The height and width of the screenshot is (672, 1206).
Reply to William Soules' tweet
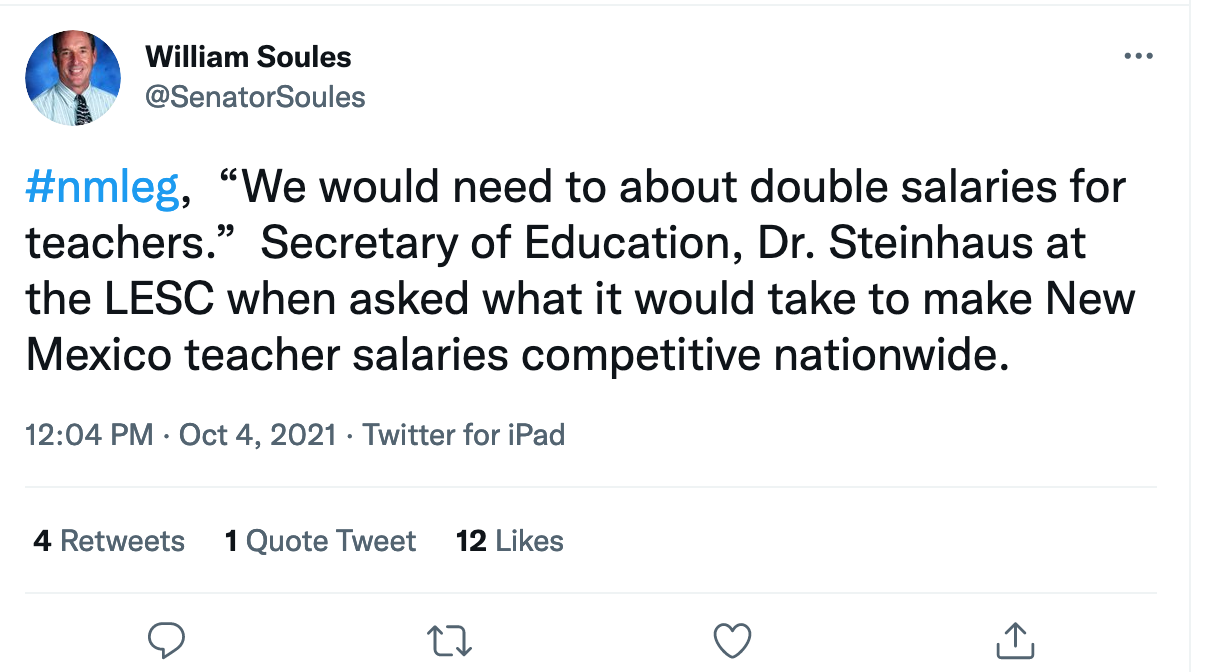coord(167,638)
